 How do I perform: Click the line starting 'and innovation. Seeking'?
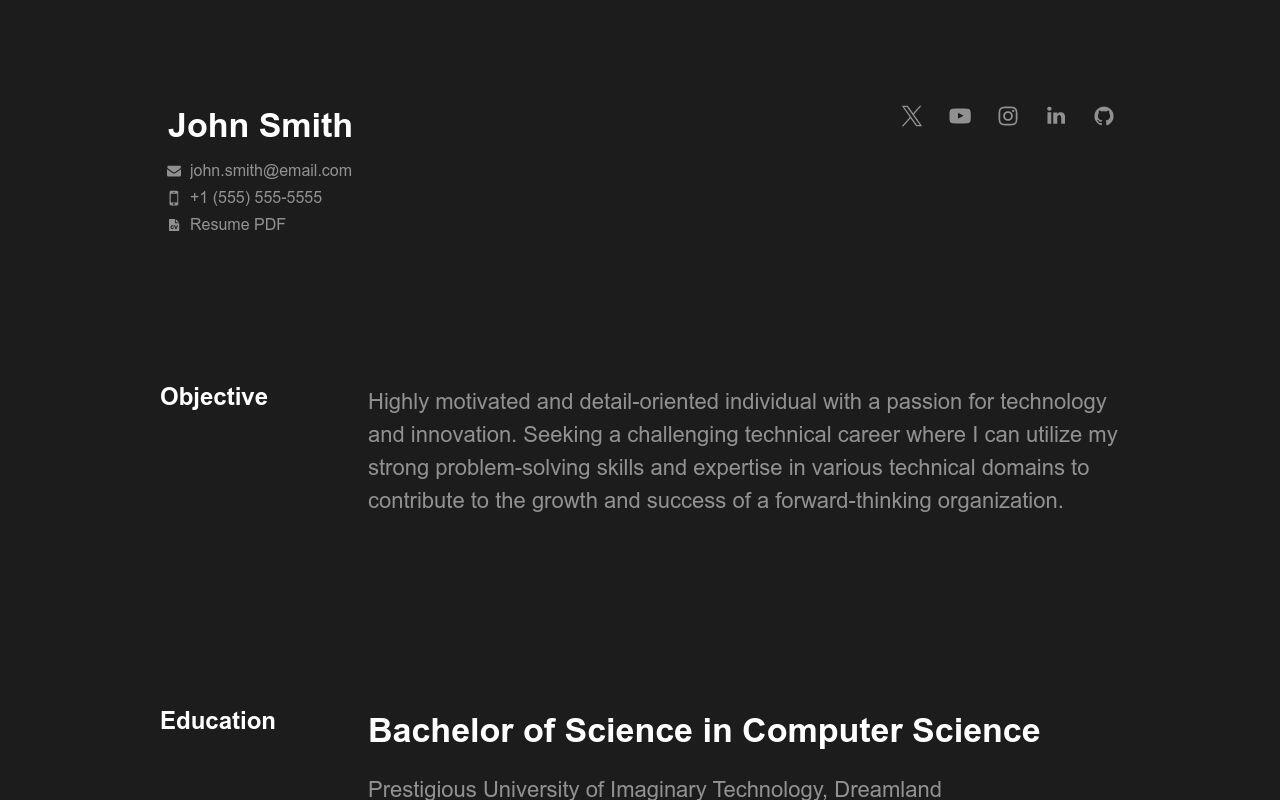(x=742, y=435)
